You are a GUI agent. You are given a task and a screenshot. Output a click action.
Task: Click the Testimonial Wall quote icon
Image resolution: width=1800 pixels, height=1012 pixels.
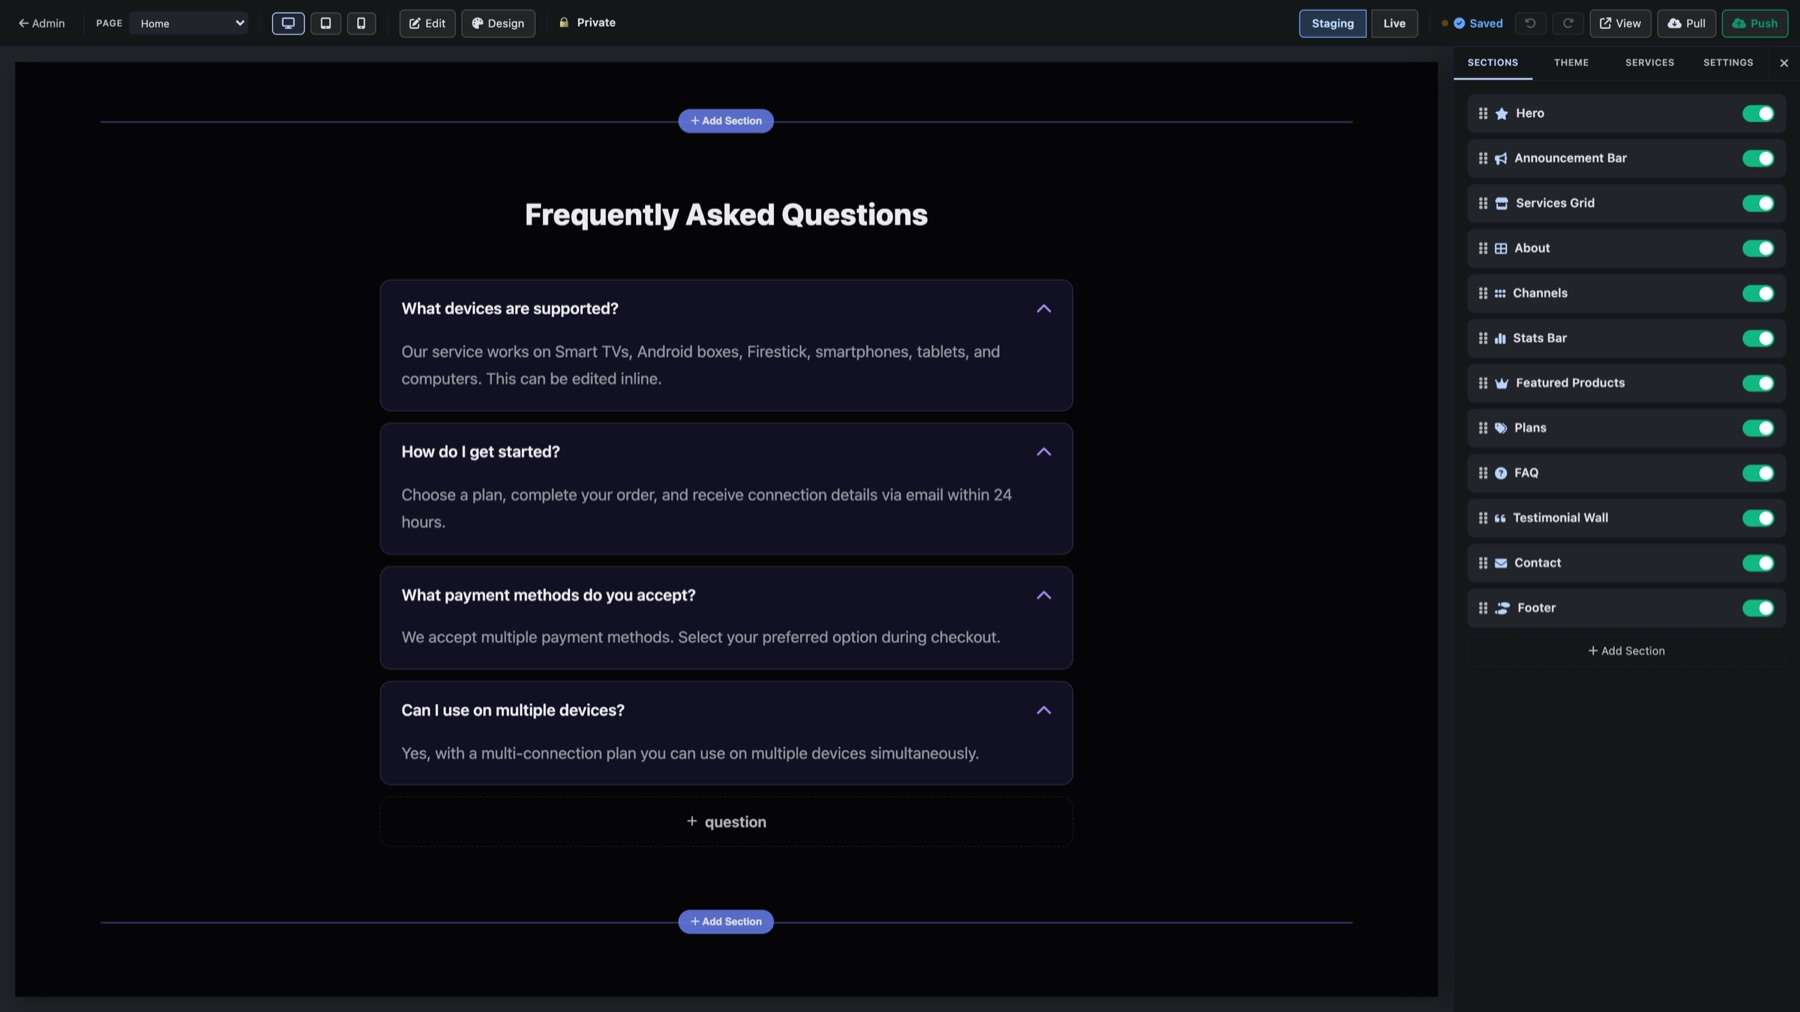[1500, 519]
